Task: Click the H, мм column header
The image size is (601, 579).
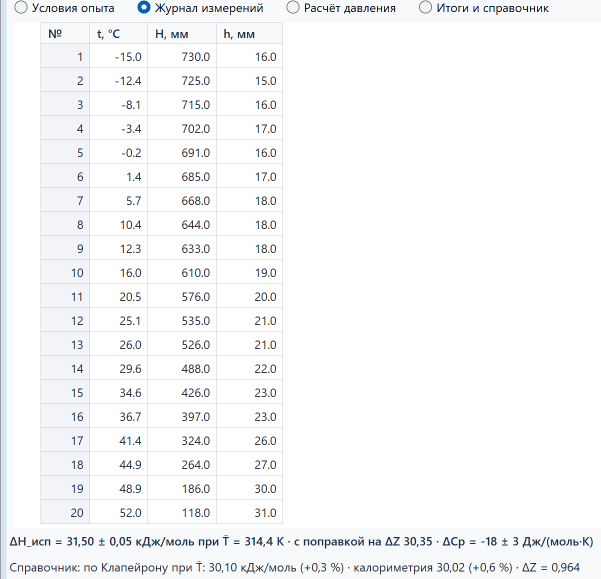Action: pyautogui.click(x=182, y=33)
